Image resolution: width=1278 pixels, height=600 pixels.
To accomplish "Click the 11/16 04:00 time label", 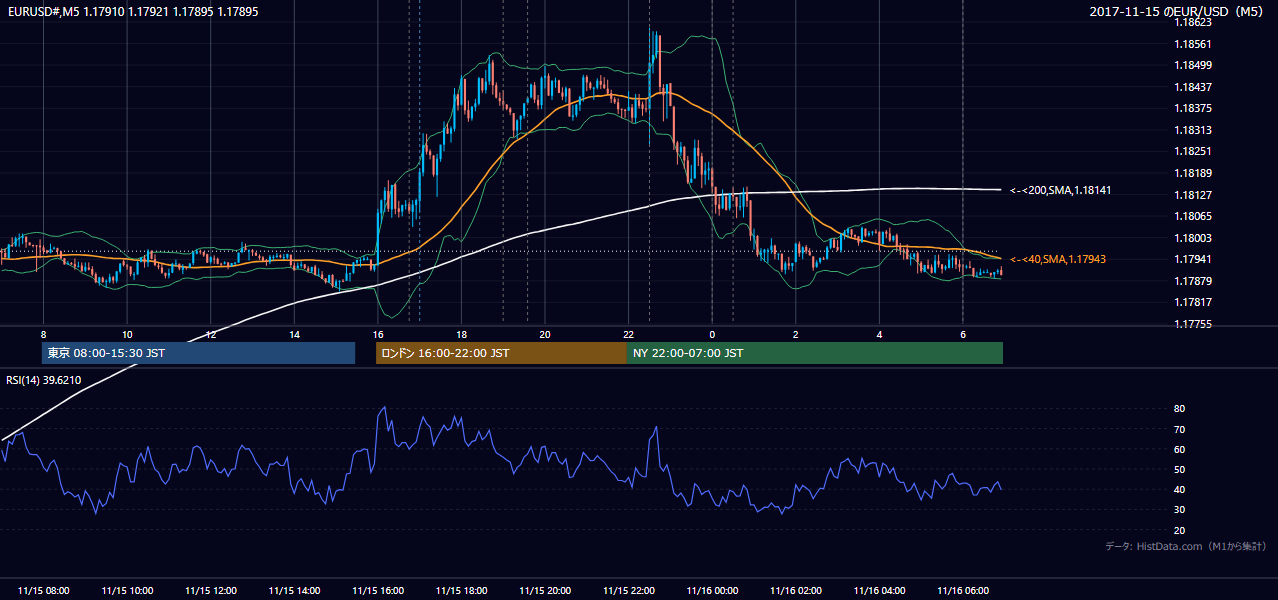I will coord(880,591).
